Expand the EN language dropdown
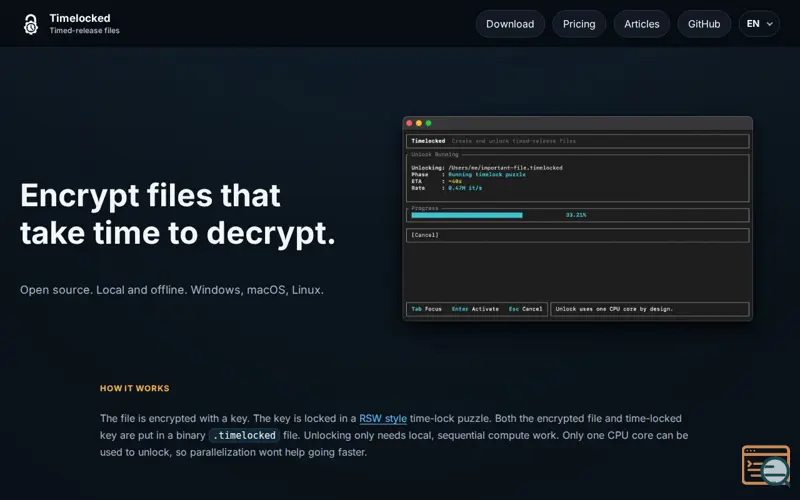 [759, 24]
